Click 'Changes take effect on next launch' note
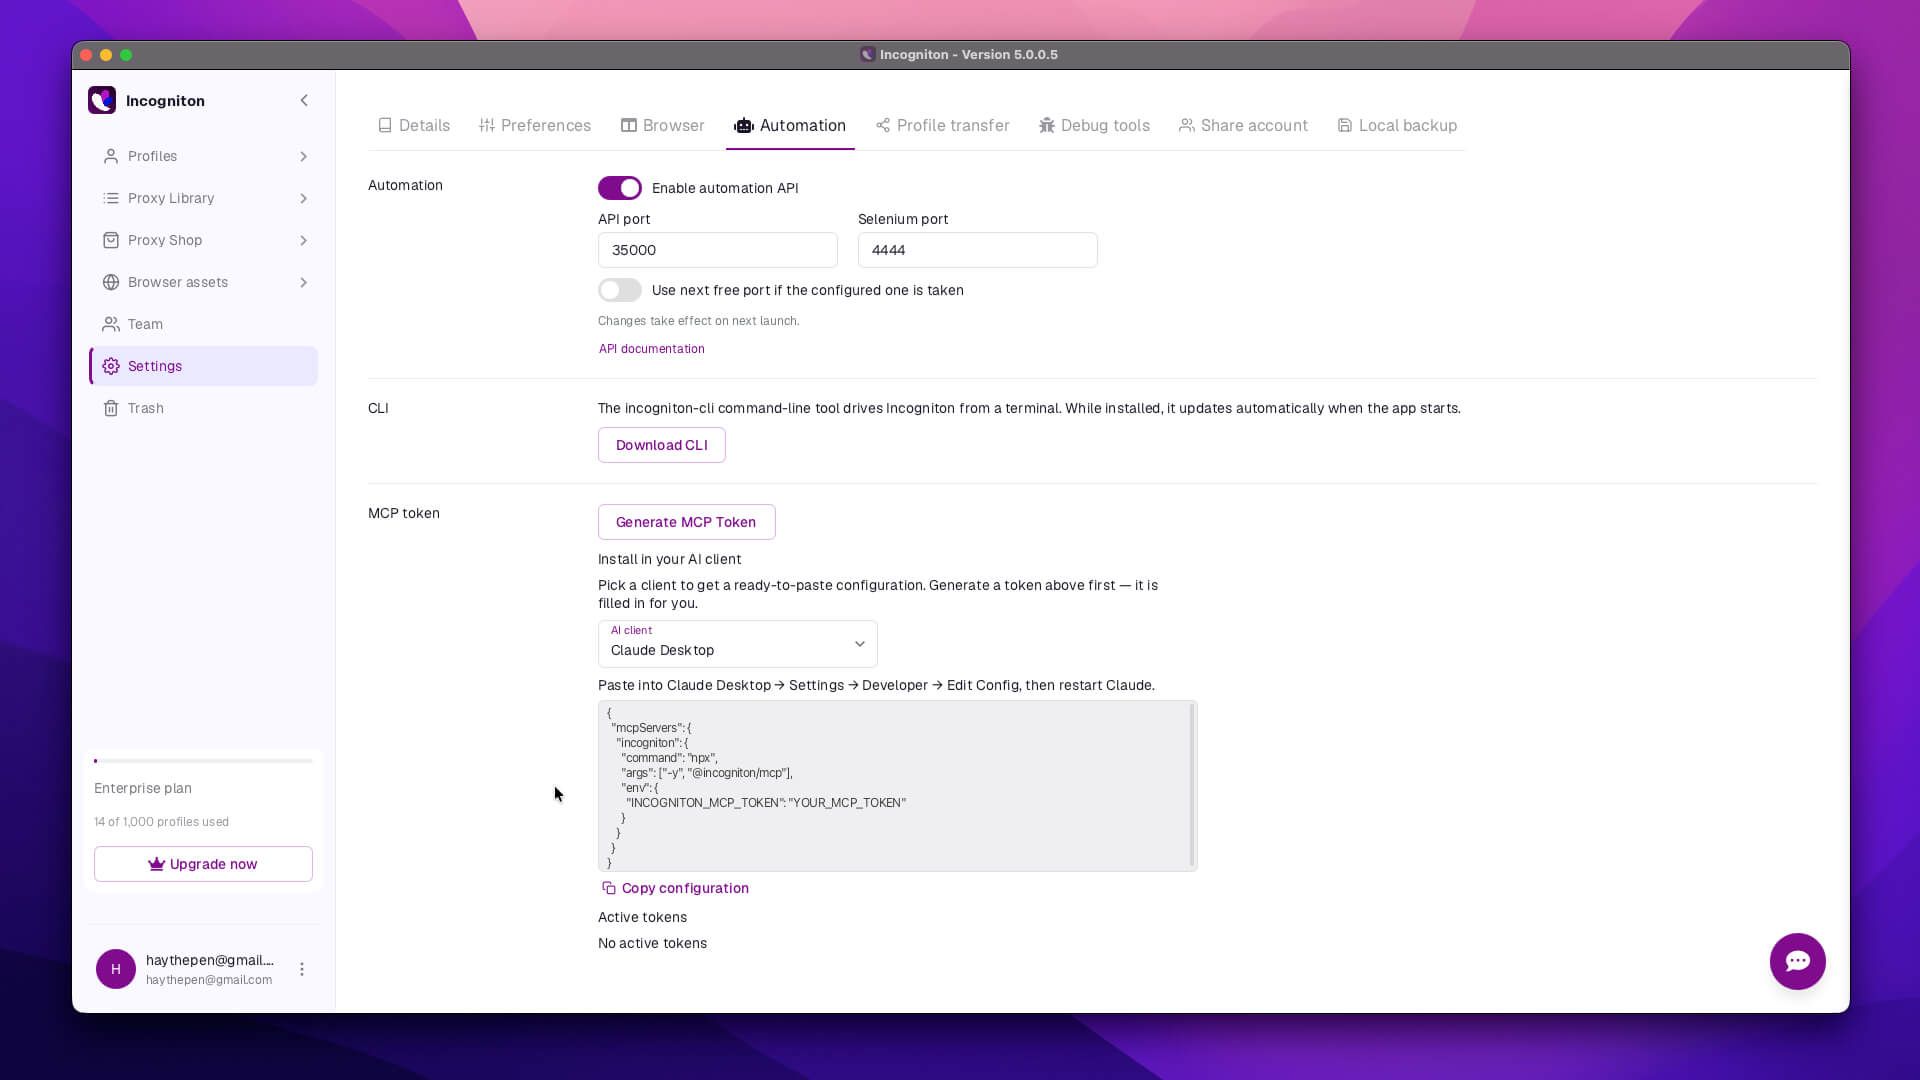Viewport: 1920px width, 1080px height. pyautogui.click(x=698, y=321)
